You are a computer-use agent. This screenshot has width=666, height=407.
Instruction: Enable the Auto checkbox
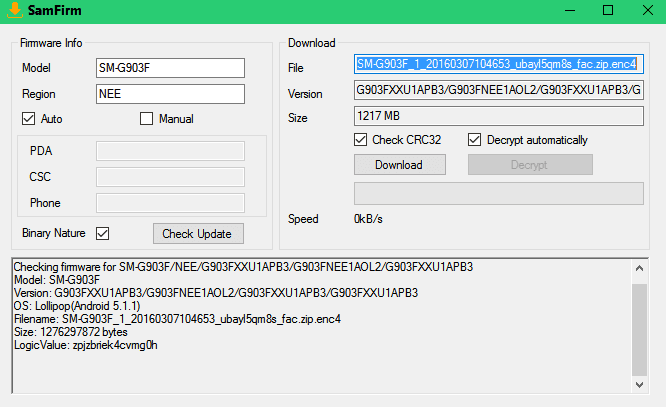click(x=28, y=119)
